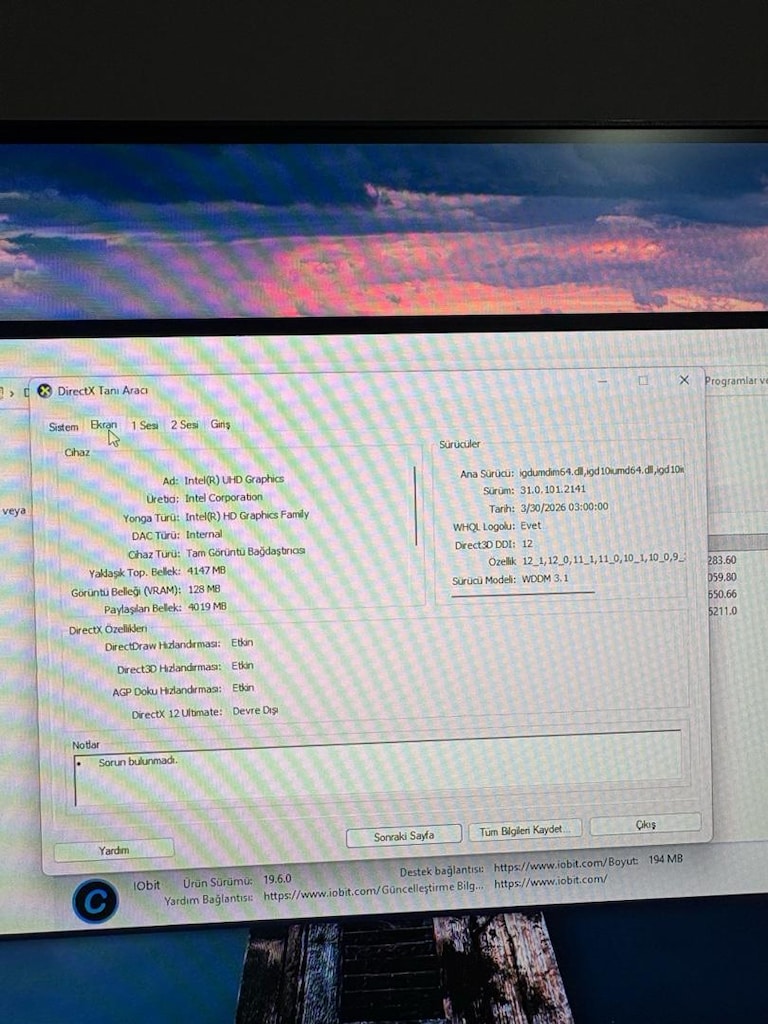Click the Intel(R) HD Graphics Family value

tap(247, 515)
